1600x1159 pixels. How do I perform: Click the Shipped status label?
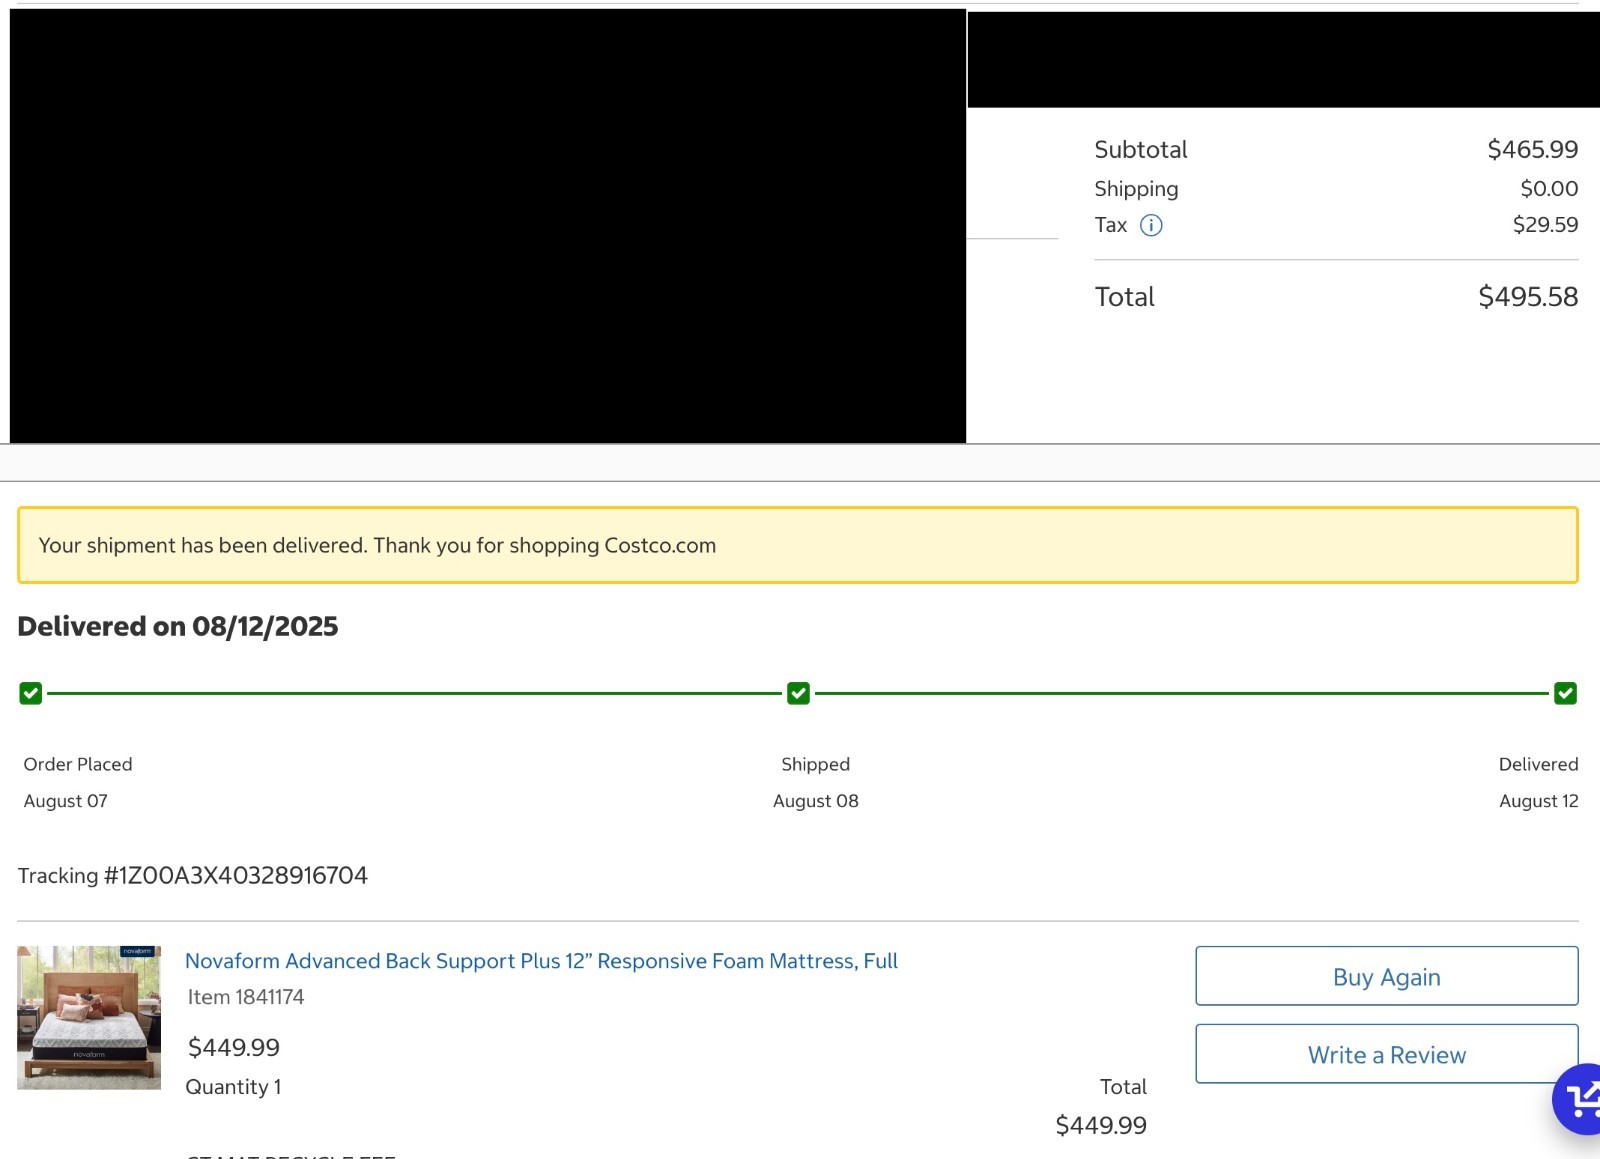tap(816, 764)
